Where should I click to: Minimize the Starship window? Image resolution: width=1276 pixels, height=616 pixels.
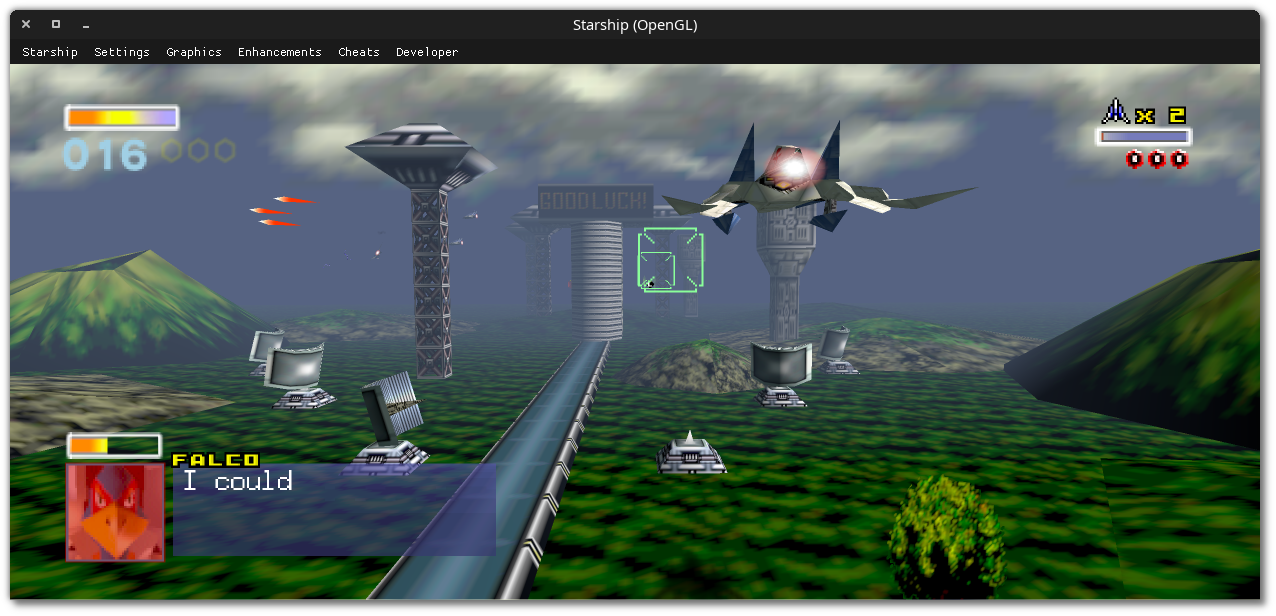click(87, 24)
